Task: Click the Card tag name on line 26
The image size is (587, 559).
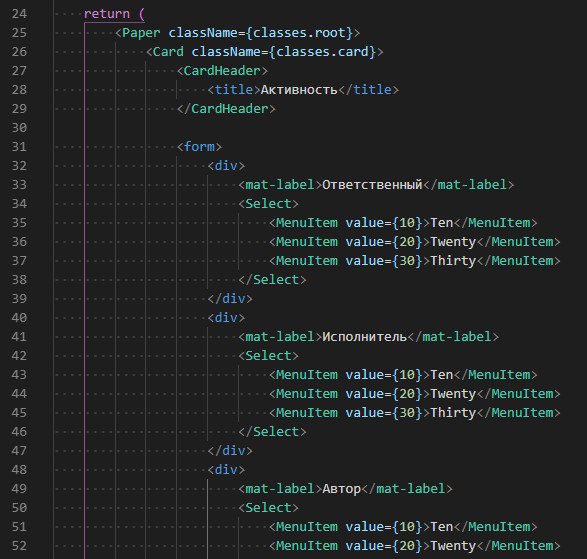Action: [x=168, y=52]
